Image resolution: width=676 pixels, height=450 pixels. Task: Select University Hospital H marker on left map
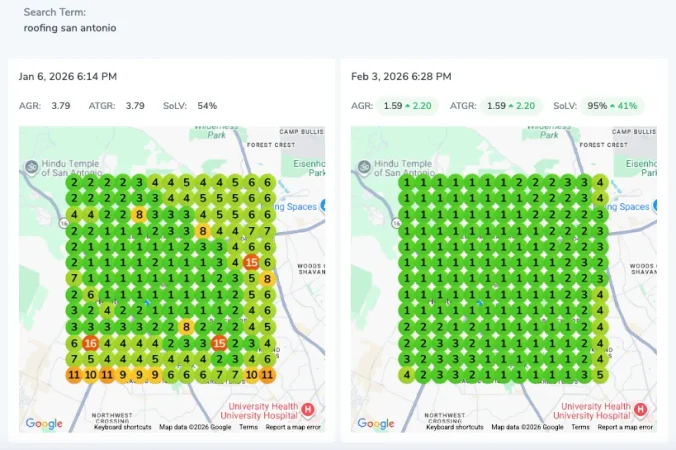tap(307, 409)
